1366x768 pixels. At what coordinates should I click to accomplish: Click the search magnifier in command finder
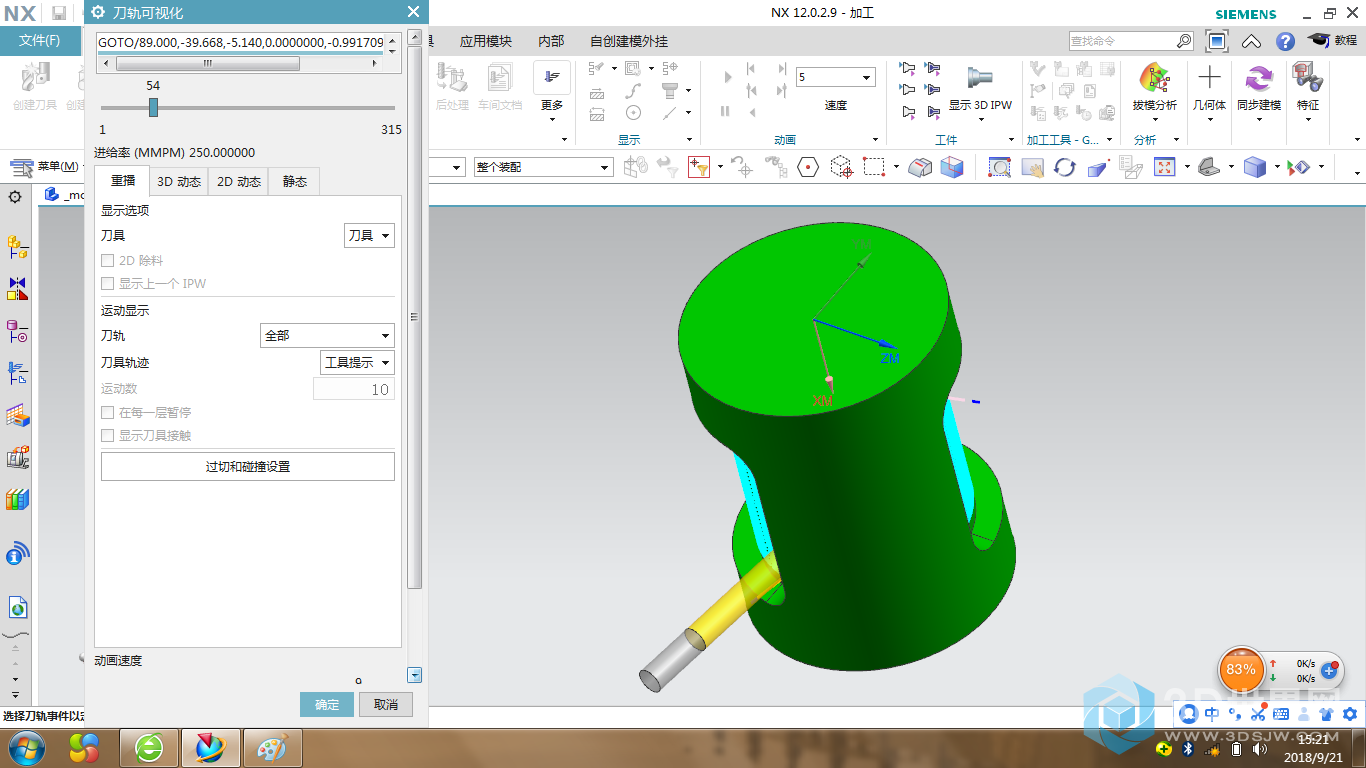pos(1184,41)
